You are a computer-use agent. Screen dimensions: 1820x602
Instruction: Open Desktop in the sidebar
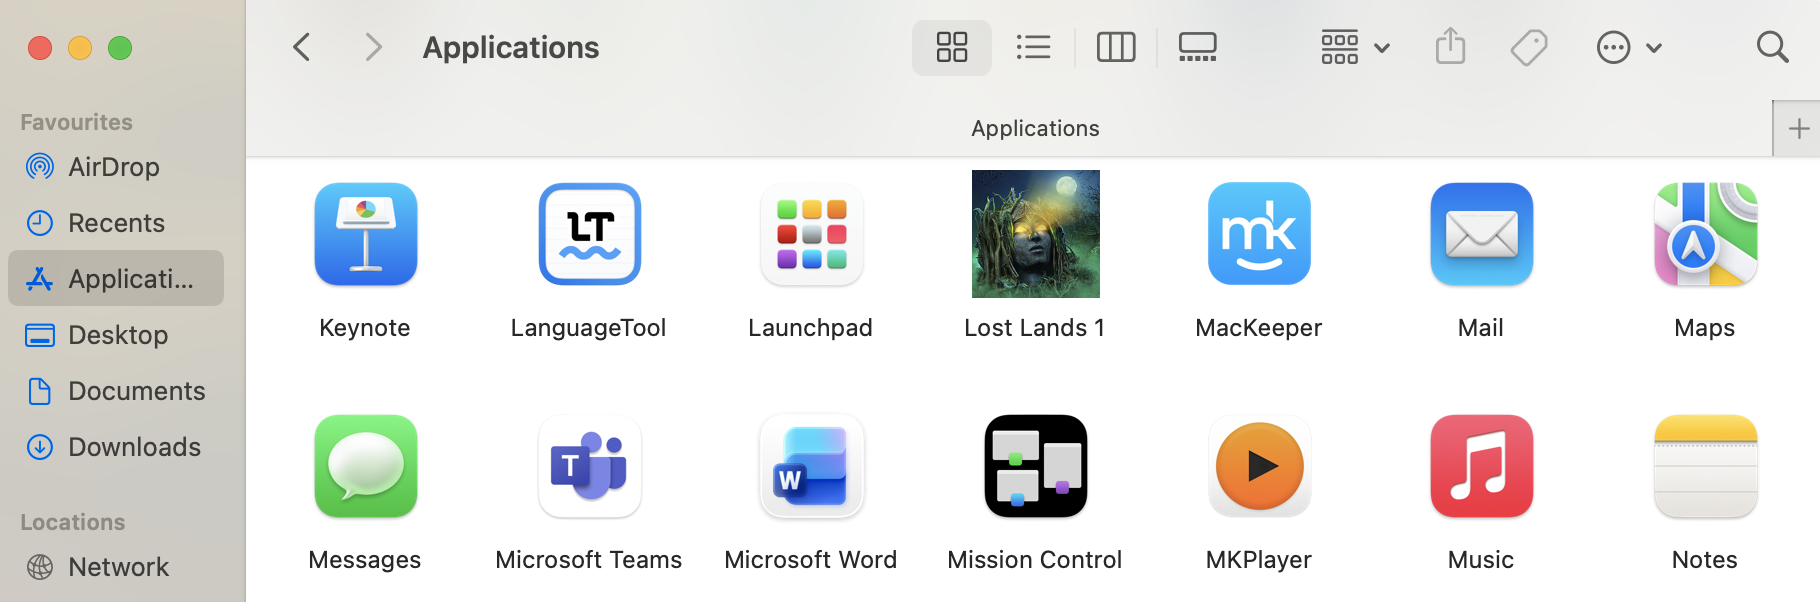pos(116,335)
